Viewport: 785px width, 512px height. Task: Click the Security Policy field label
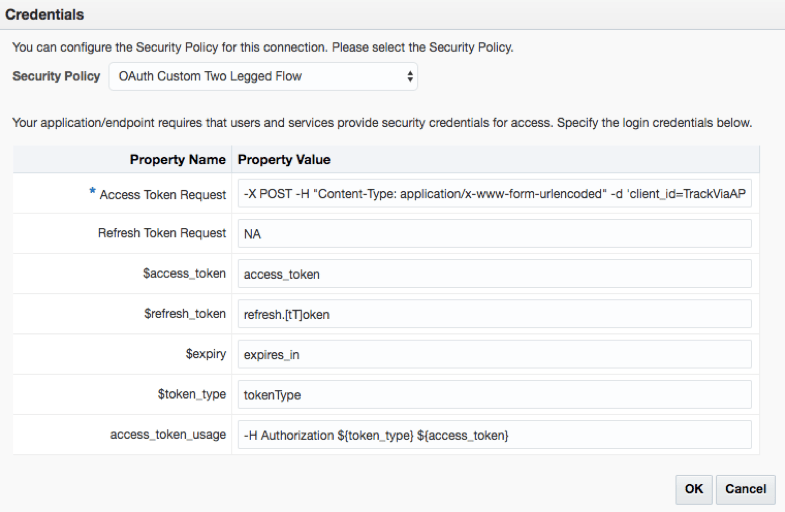pos(56,76)
